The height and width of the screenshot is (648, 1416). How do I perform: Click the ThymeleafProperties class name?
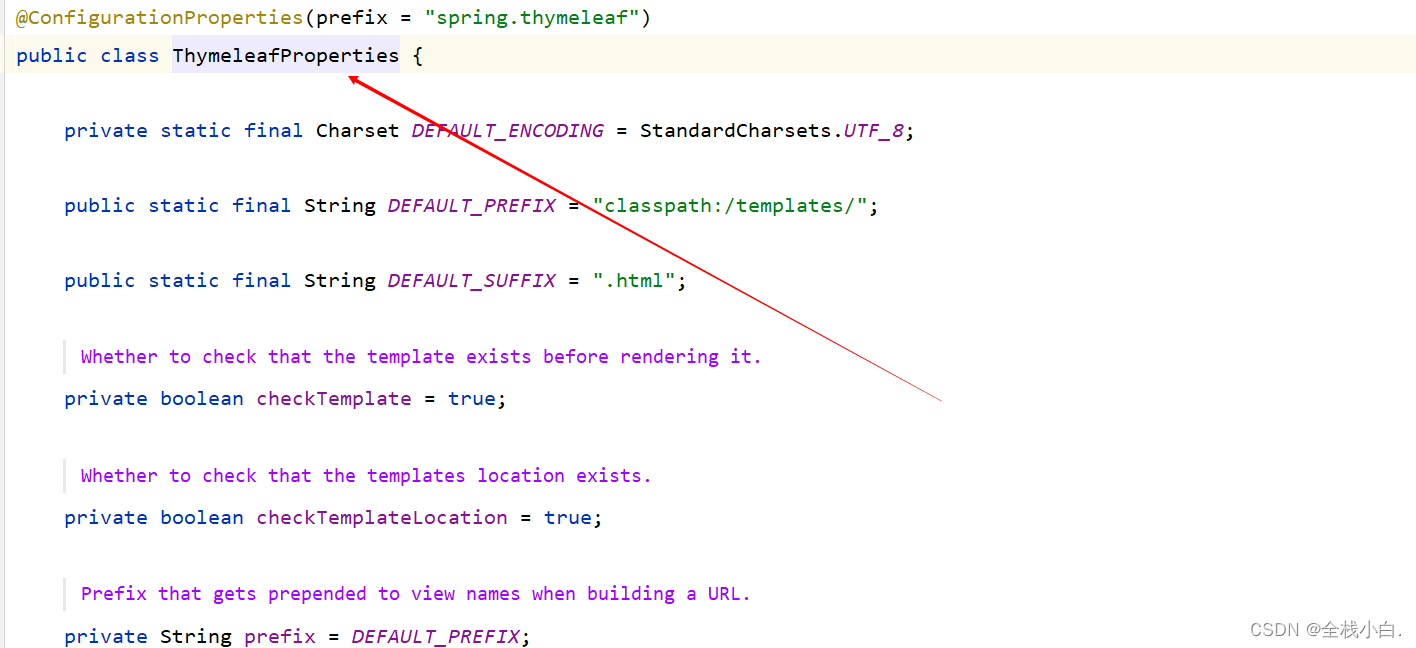tap(286, 55)
